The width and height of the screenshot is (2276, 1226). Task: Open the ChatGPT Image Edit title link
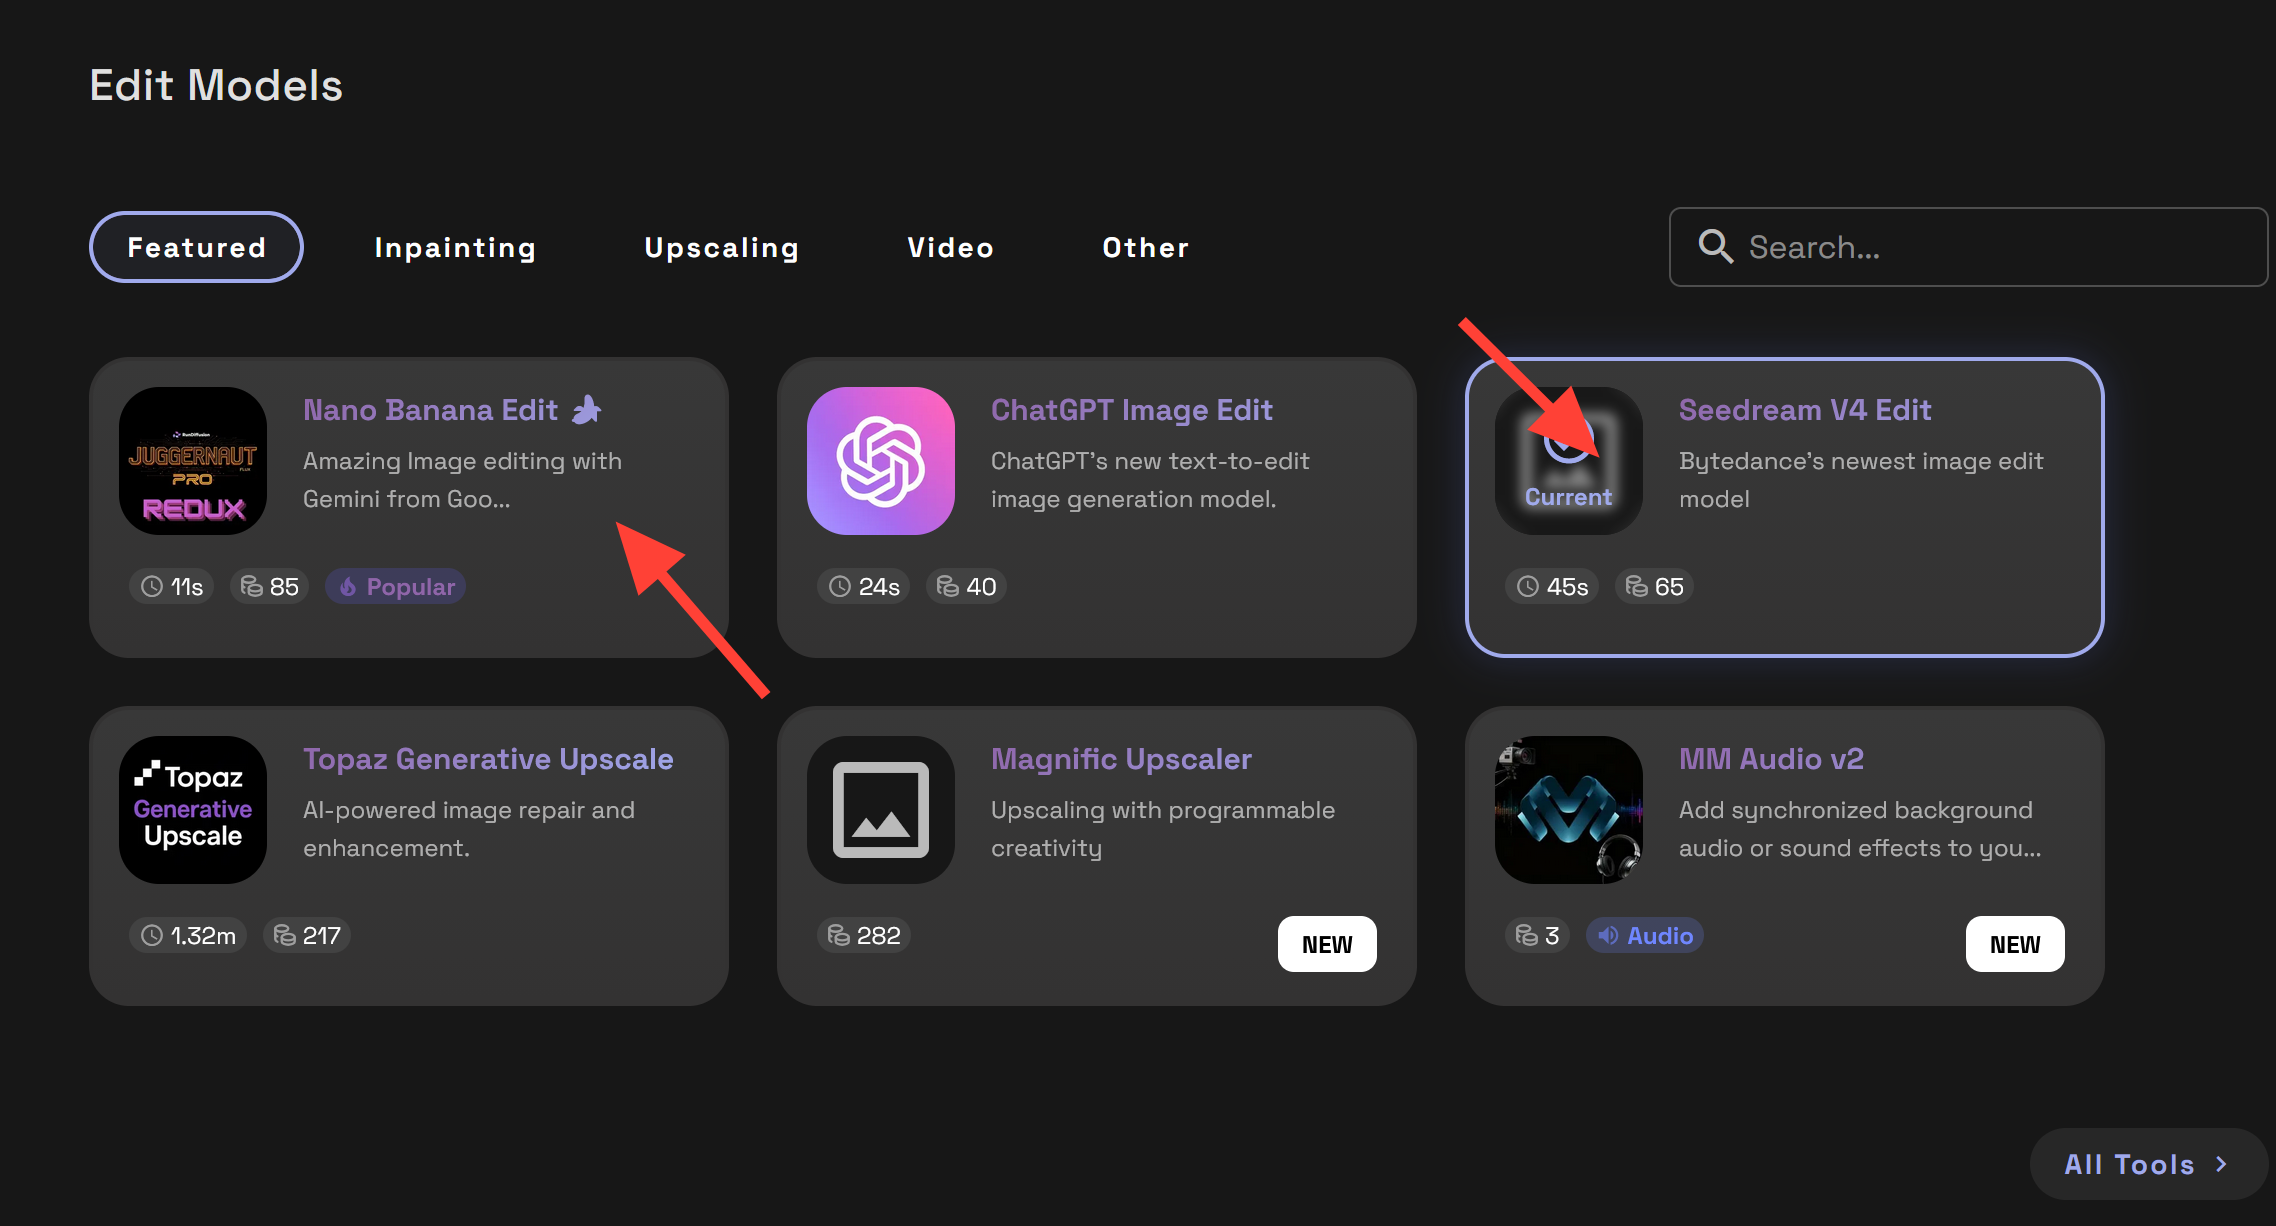tap(1131, 410)
